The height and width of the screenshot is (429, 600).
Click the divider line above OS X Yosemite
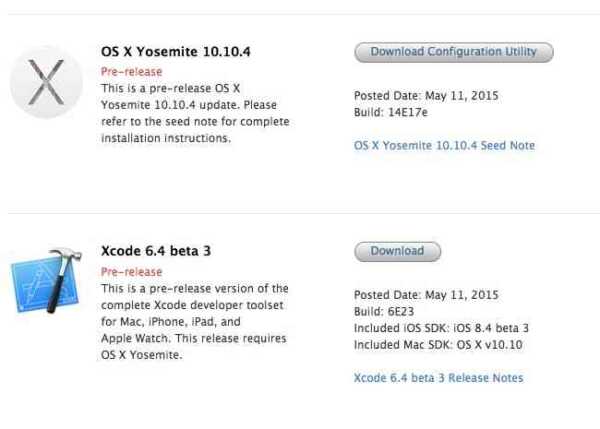tap(300, 15)
